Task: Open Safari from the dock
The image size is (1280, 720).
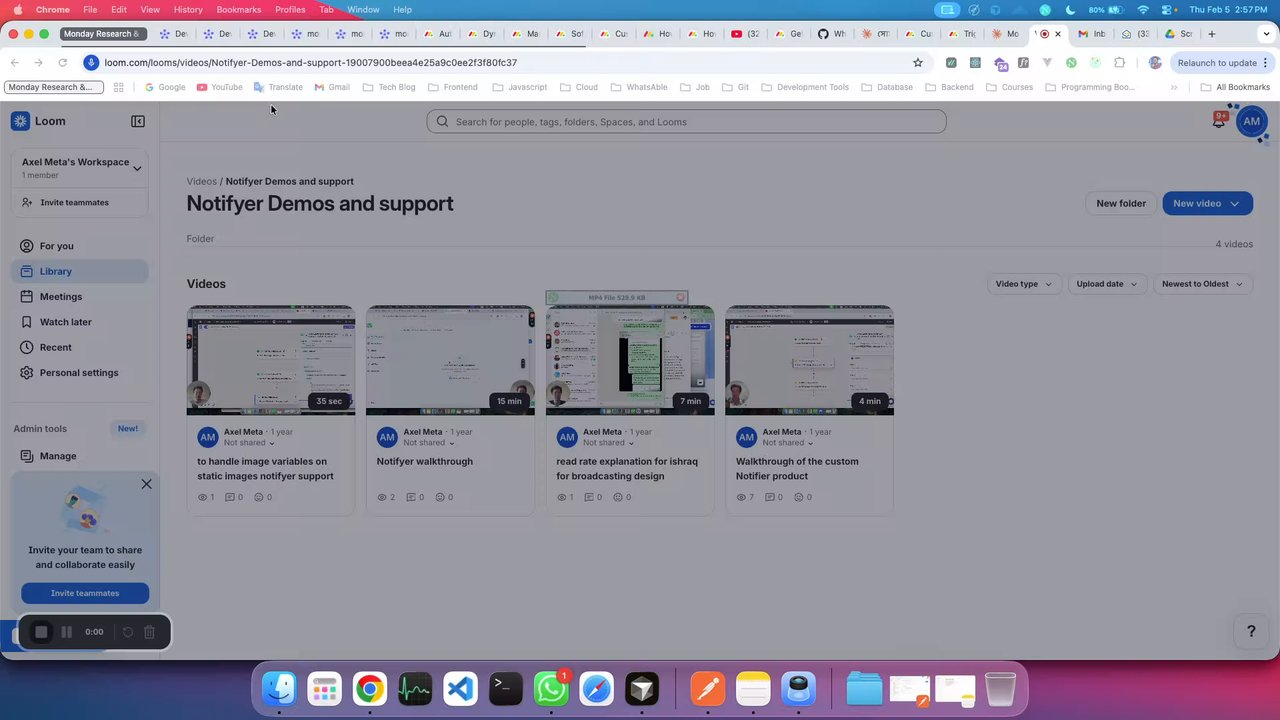Action: pos(596,689)
